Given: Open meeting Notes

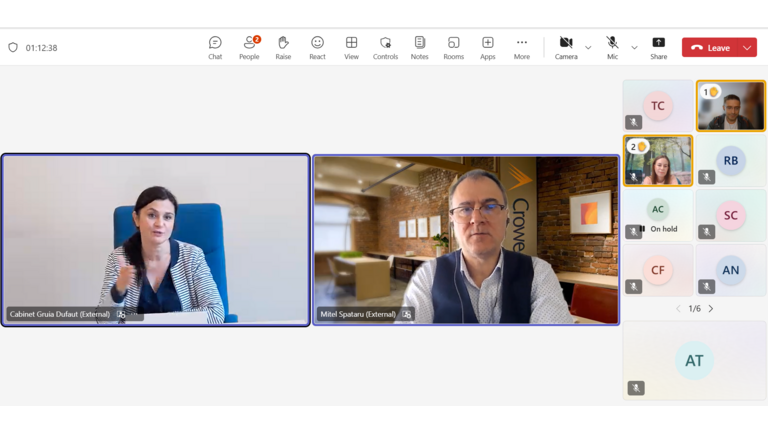Looking at the screenshot, I should [419, 47].
